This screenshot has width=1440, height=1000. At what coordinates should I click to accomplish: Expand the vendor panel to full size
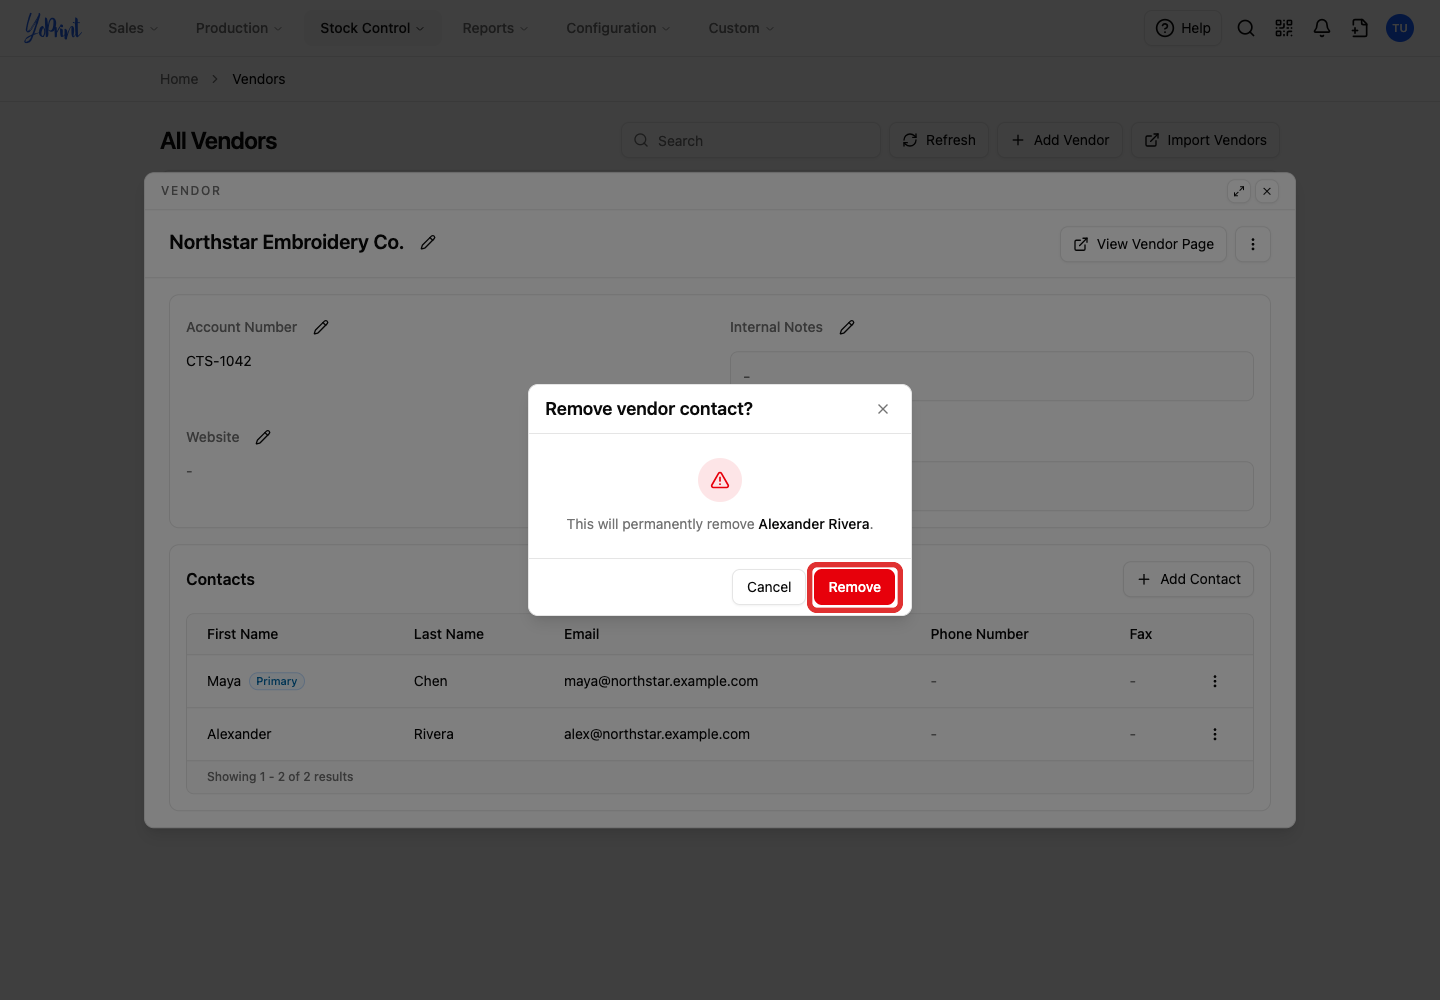pos(1239,191)
